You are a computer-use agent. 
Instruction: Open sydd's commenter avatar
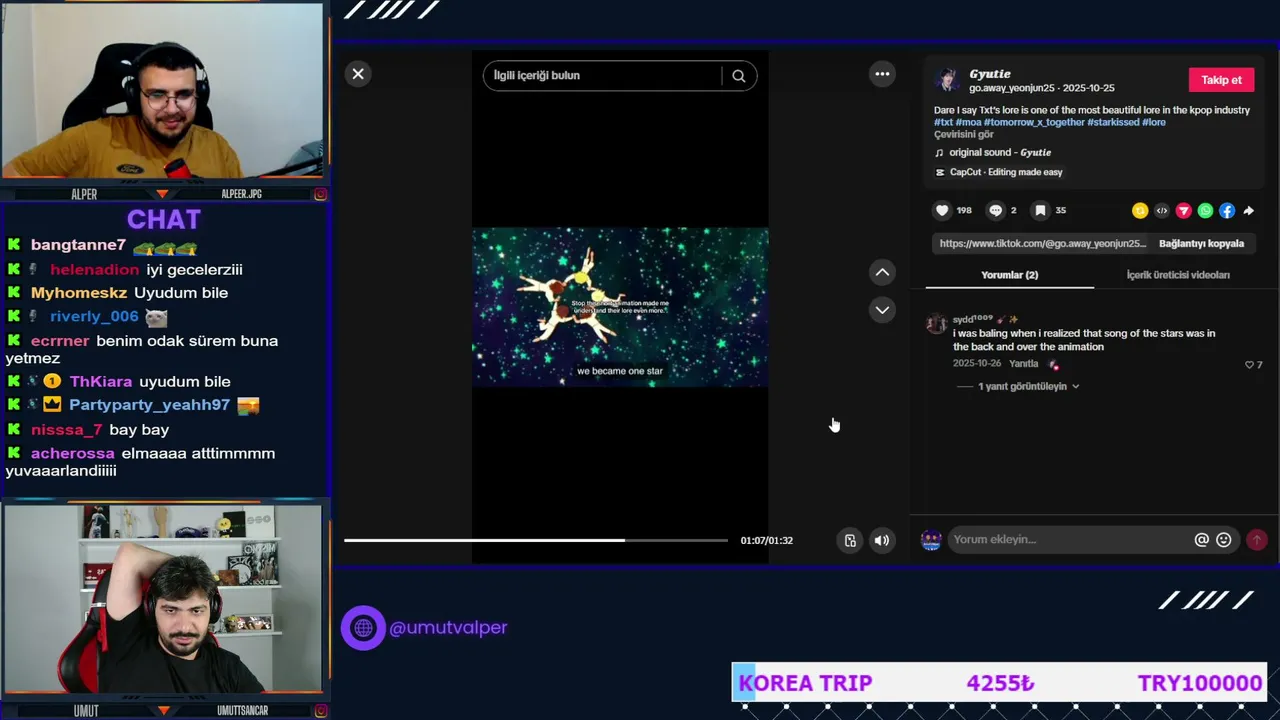point(937,324)
